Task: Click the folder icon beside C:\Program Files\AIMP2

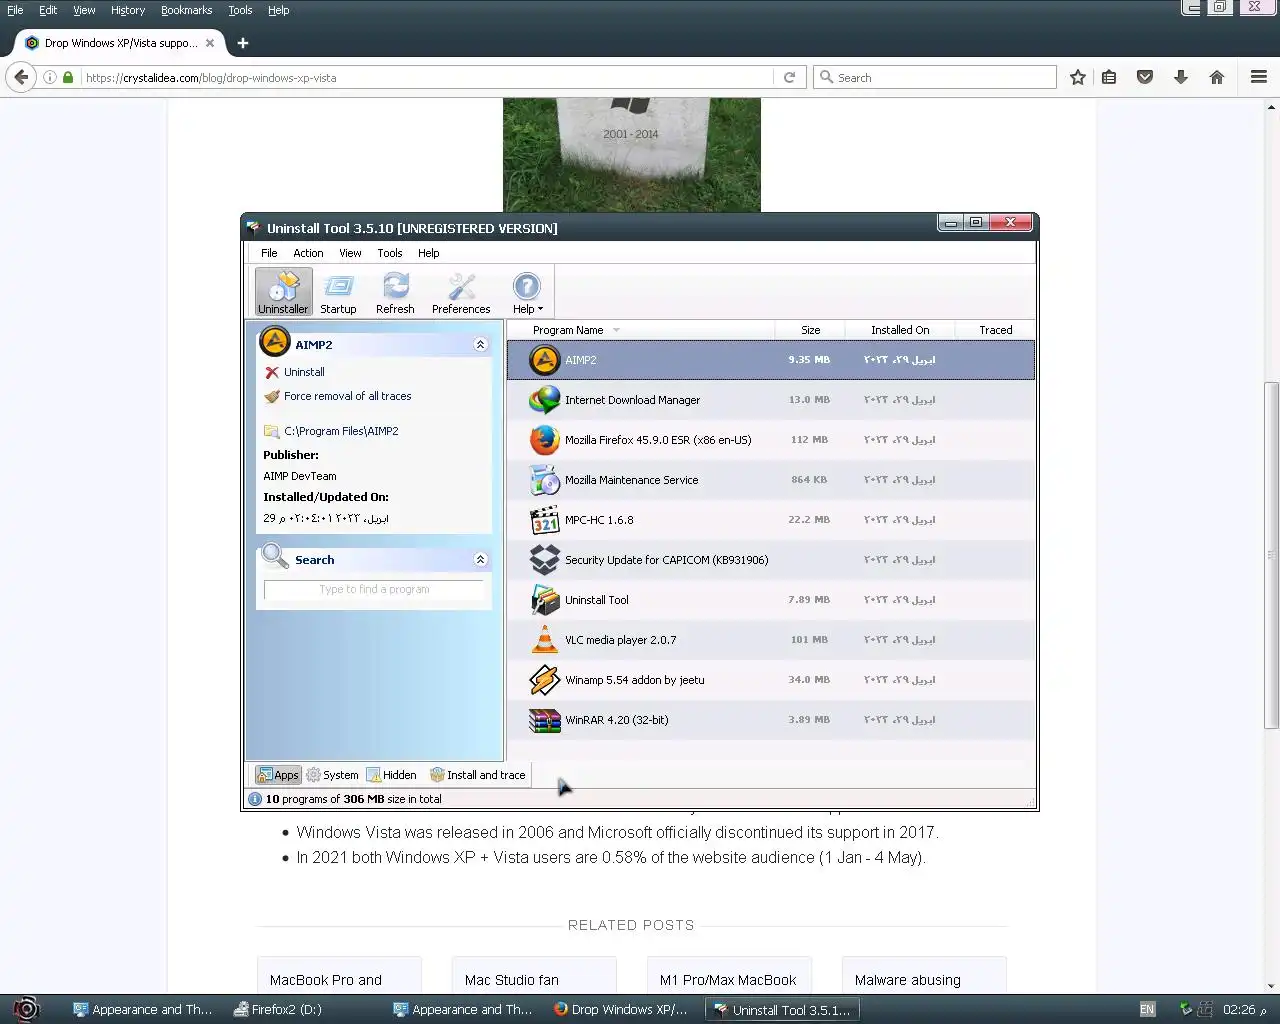Action: (271, 431)
